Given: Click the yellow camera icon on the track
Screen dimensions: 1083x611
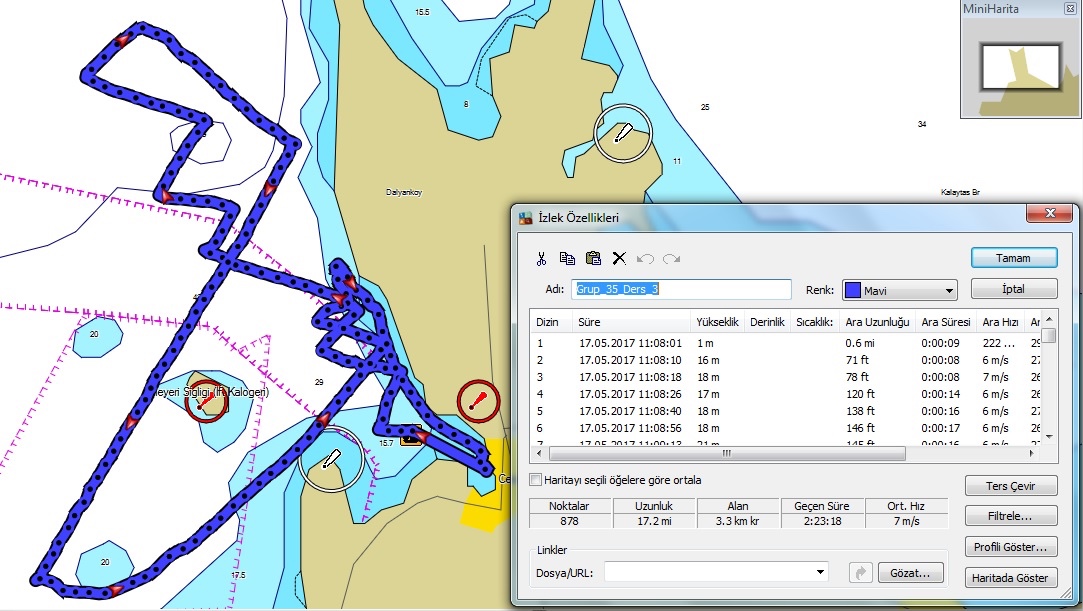Looking at the screenshot, I should [x=411, y=436].
